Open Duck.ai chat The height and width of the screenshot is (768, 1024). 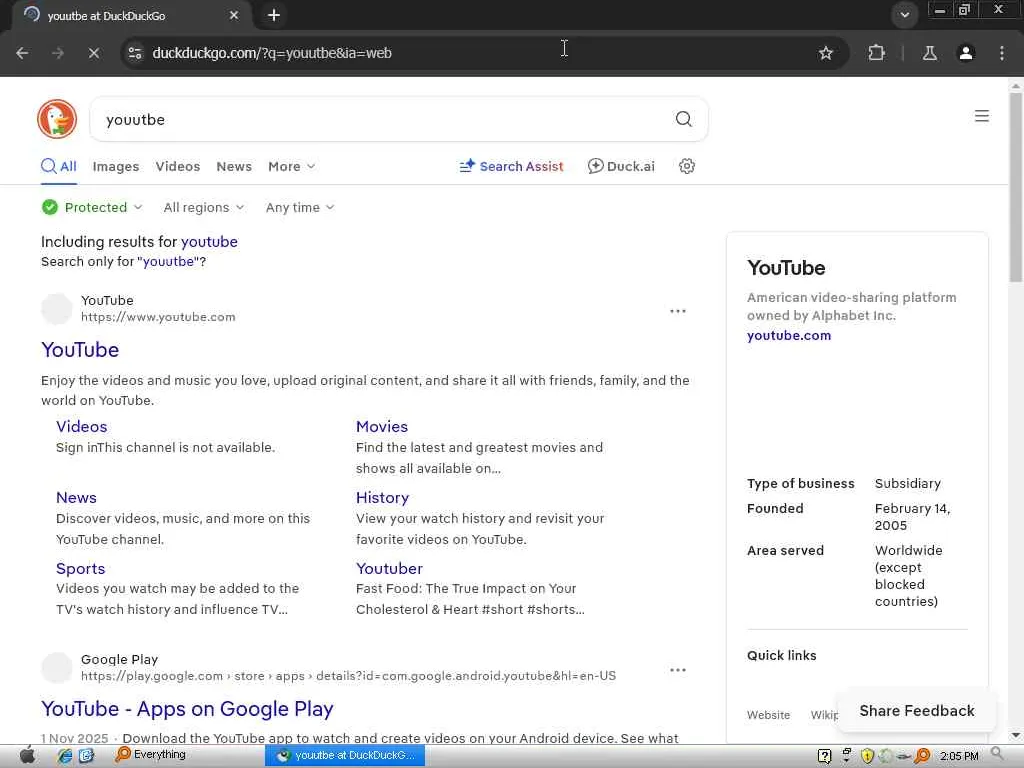pos(621,166)
